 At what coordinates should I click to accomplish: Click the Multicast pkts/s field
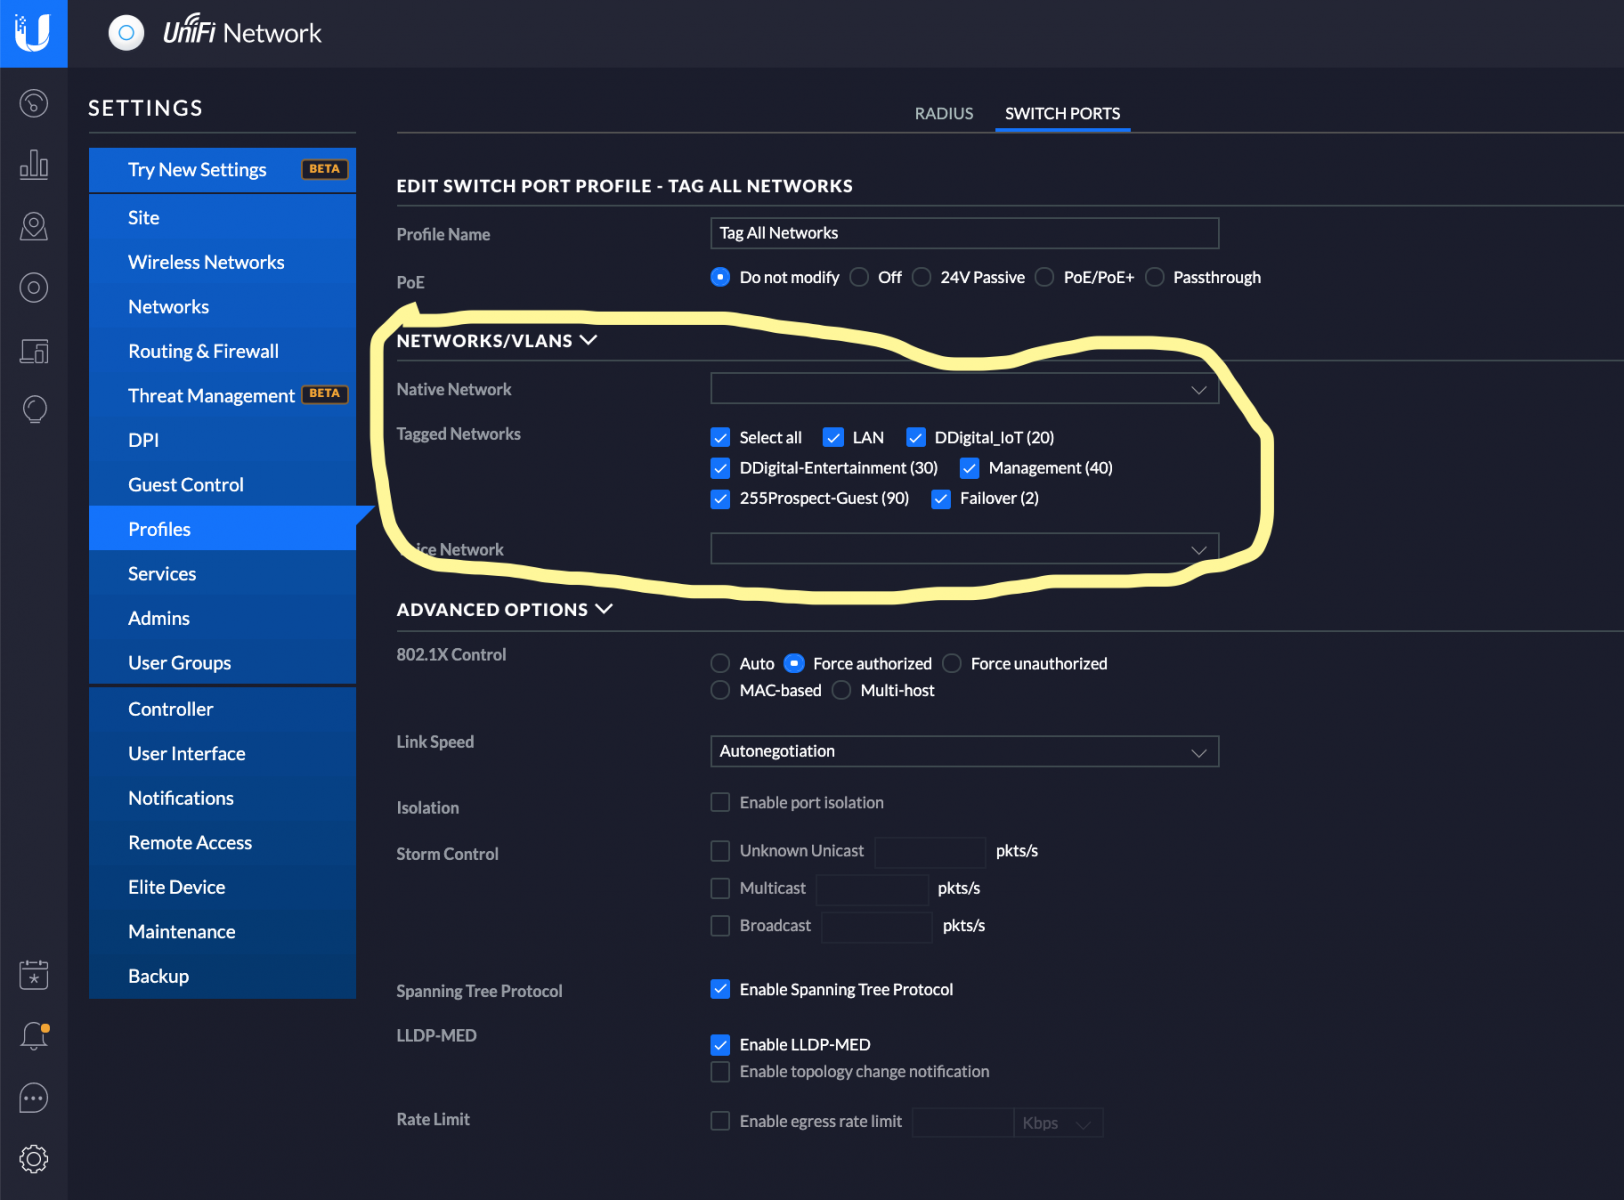tap(872, 889)
